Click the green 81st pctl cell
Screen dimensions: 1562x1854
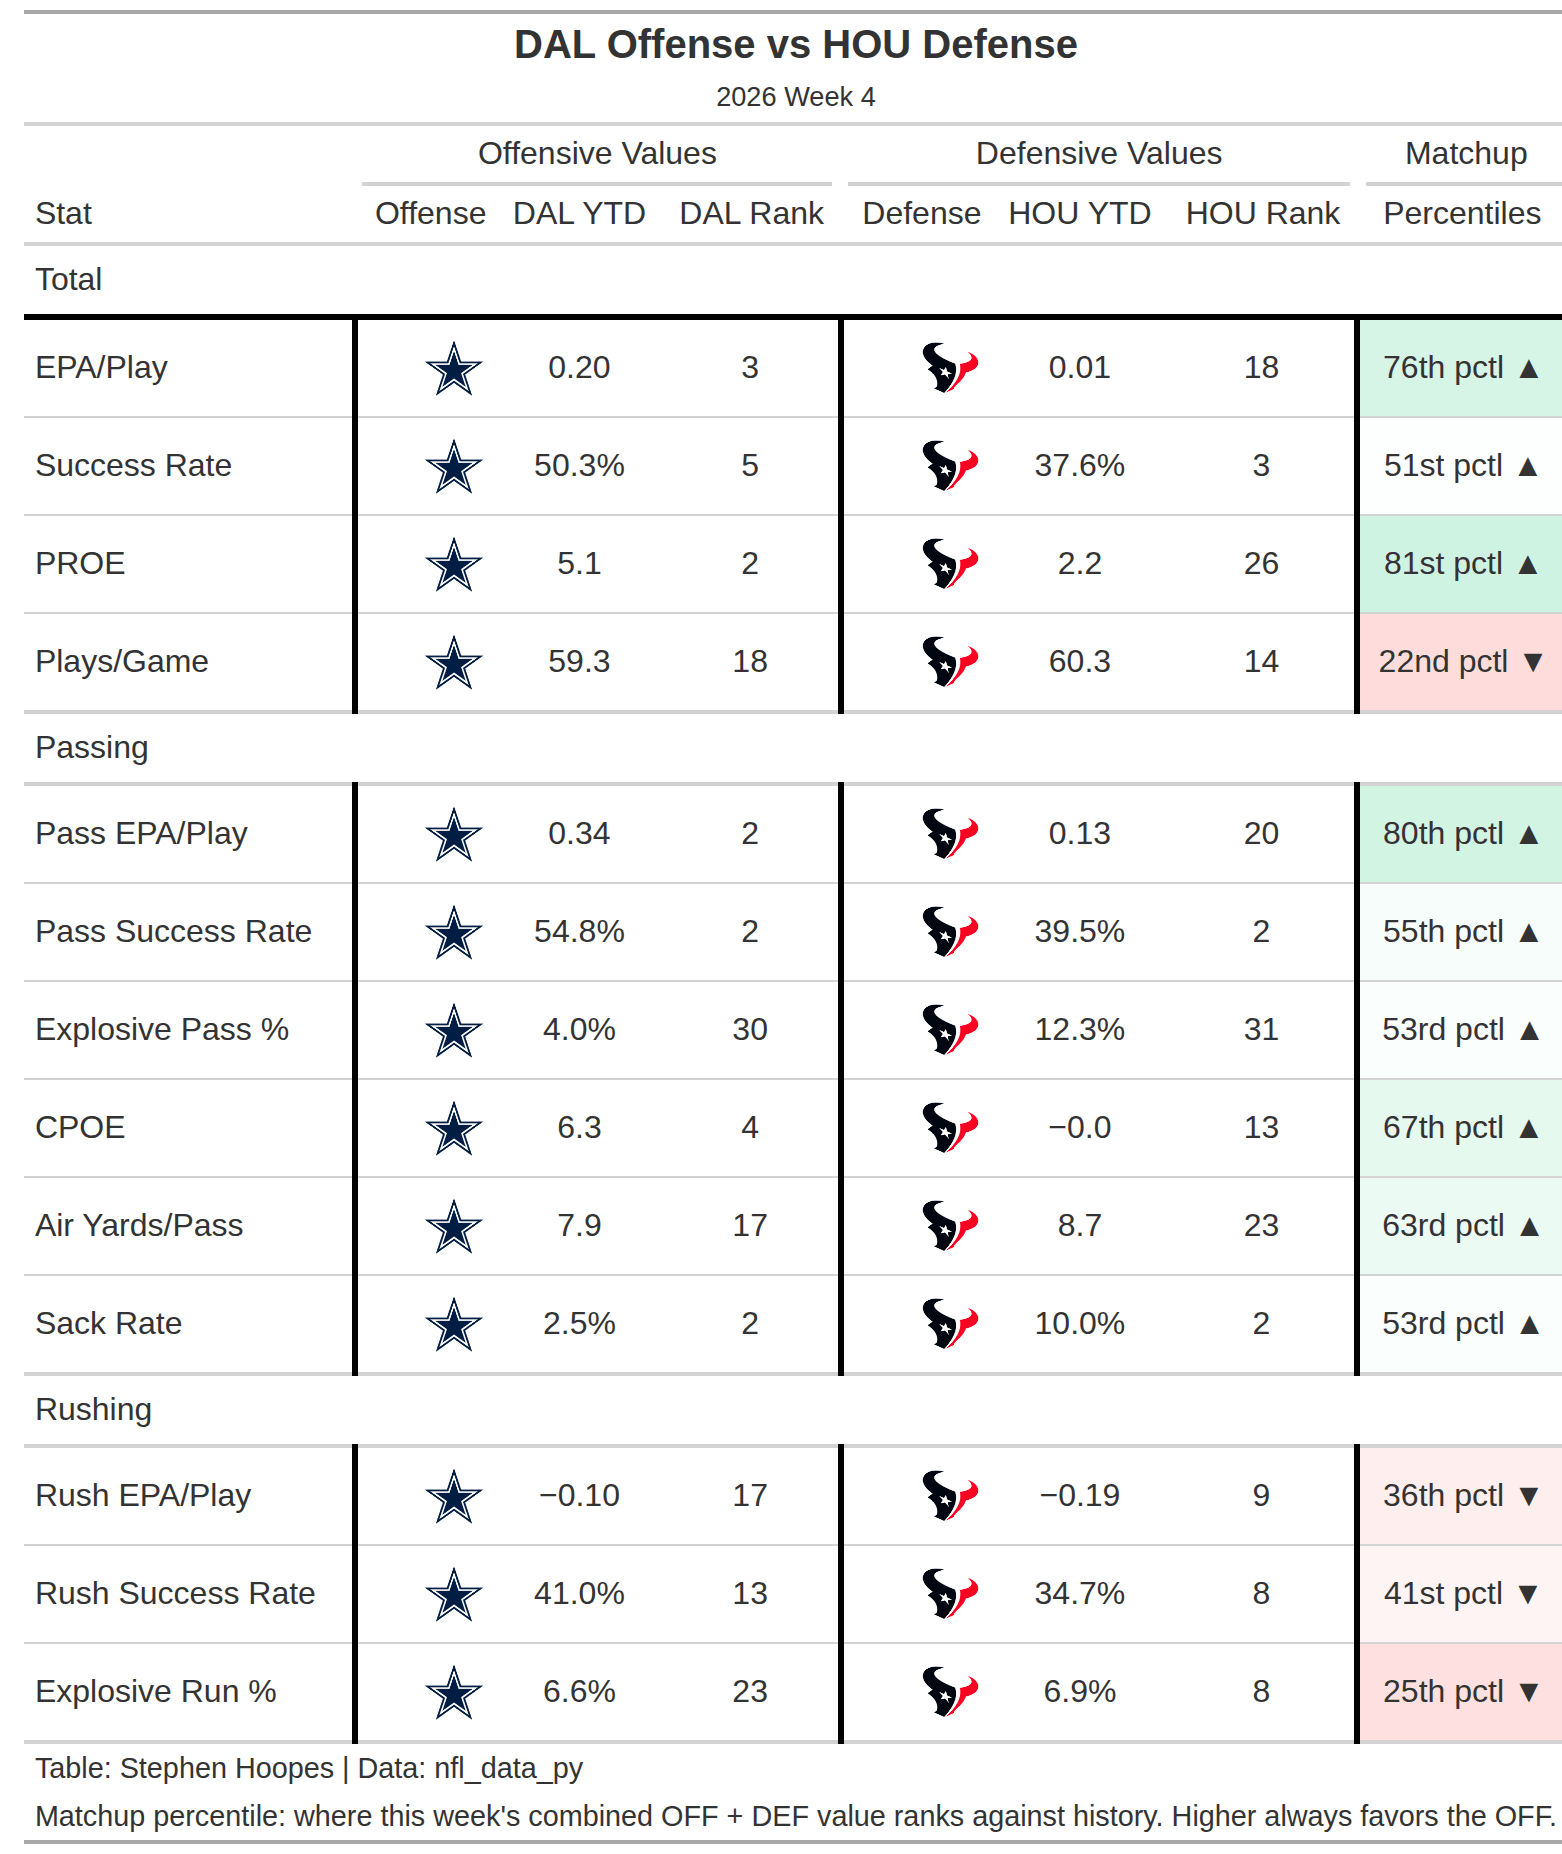[1460, 564]
